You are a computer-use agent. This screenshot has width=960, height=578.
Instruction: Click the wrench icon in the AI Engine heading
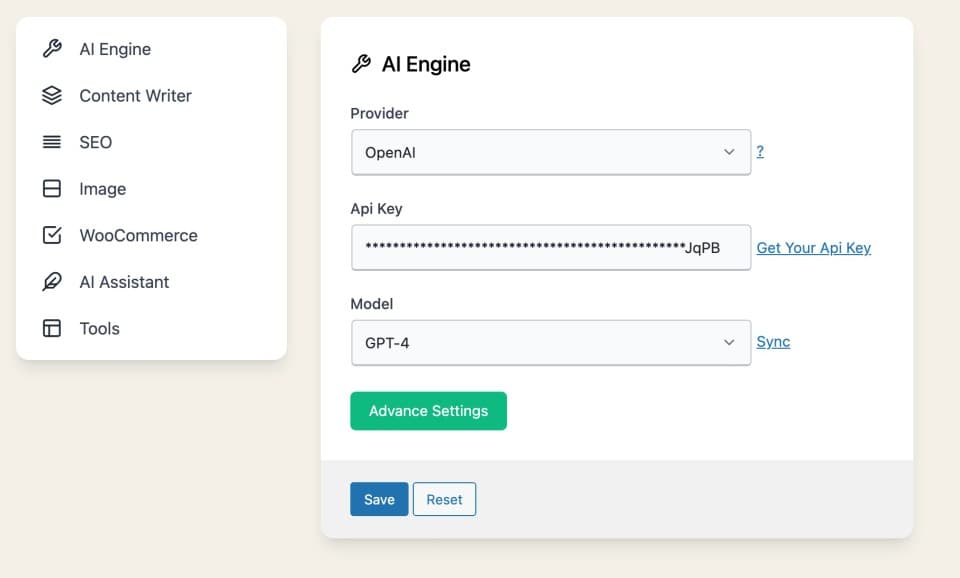point(361,64)
